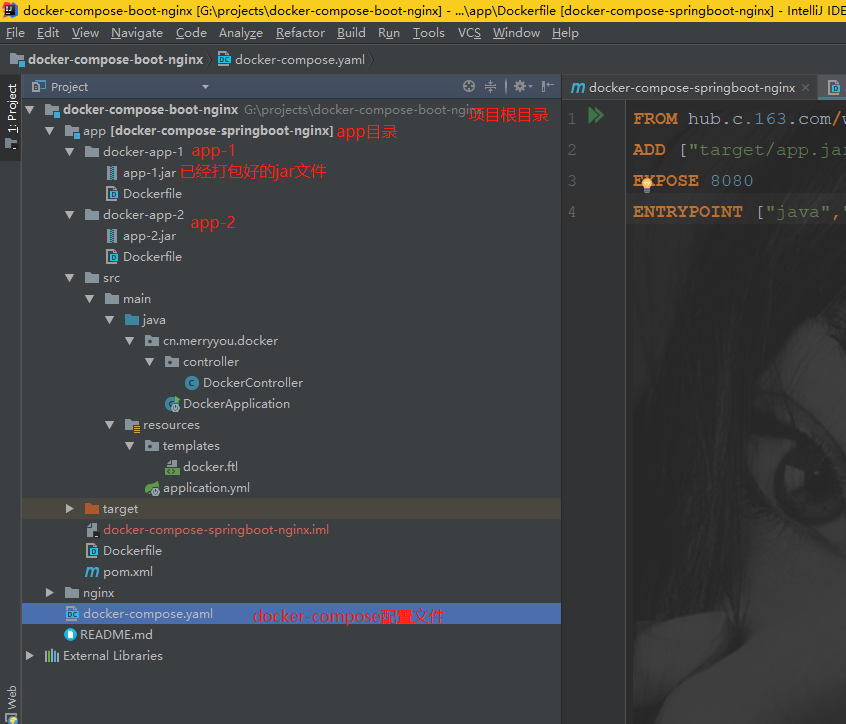Viewport: 846px width, 724px height.
Task: Click the docker-compose.yaml file icon in tree
Action: [x=72, y=614]
